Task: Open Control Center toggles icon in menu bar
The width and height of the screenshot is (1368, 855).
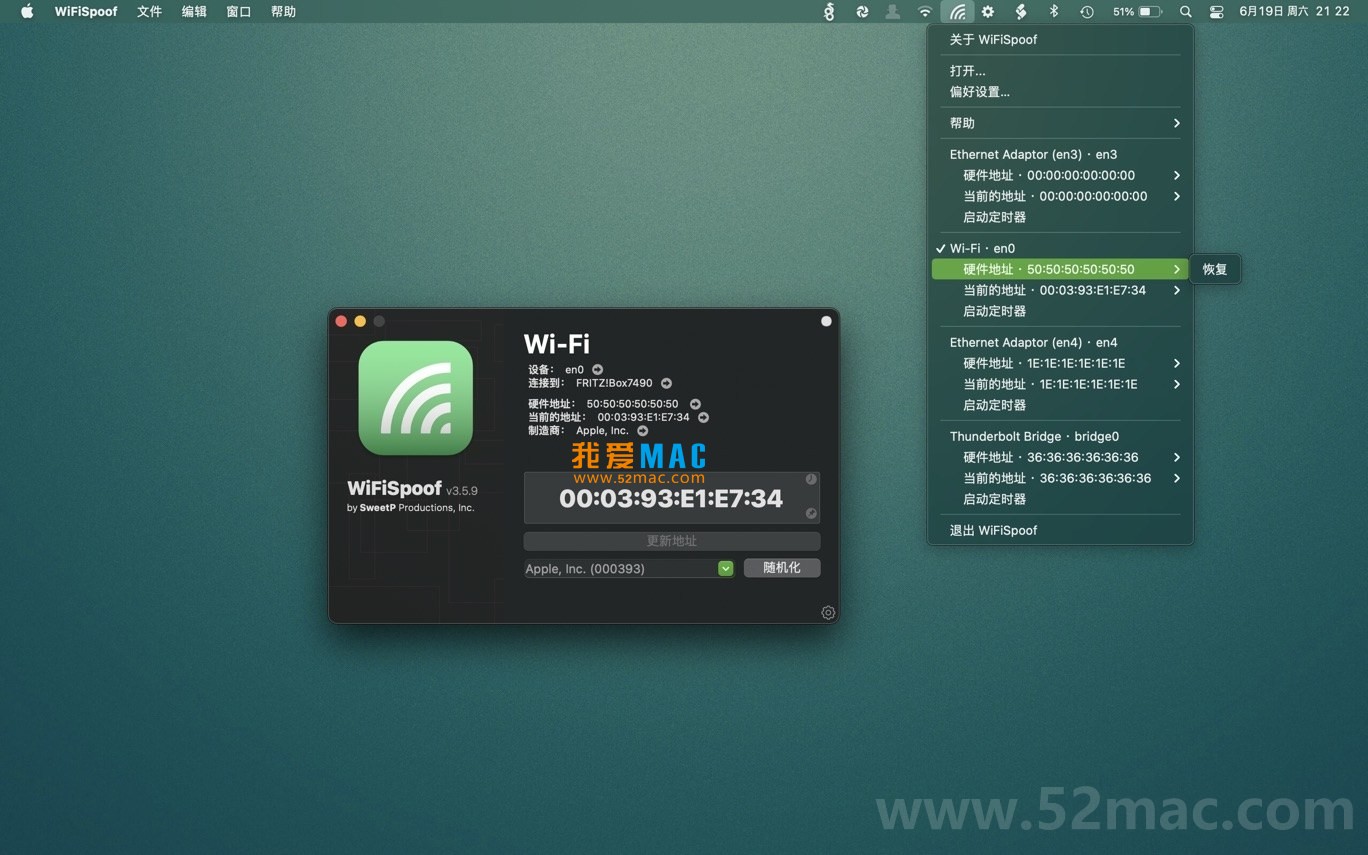Action: (1217, 12)
